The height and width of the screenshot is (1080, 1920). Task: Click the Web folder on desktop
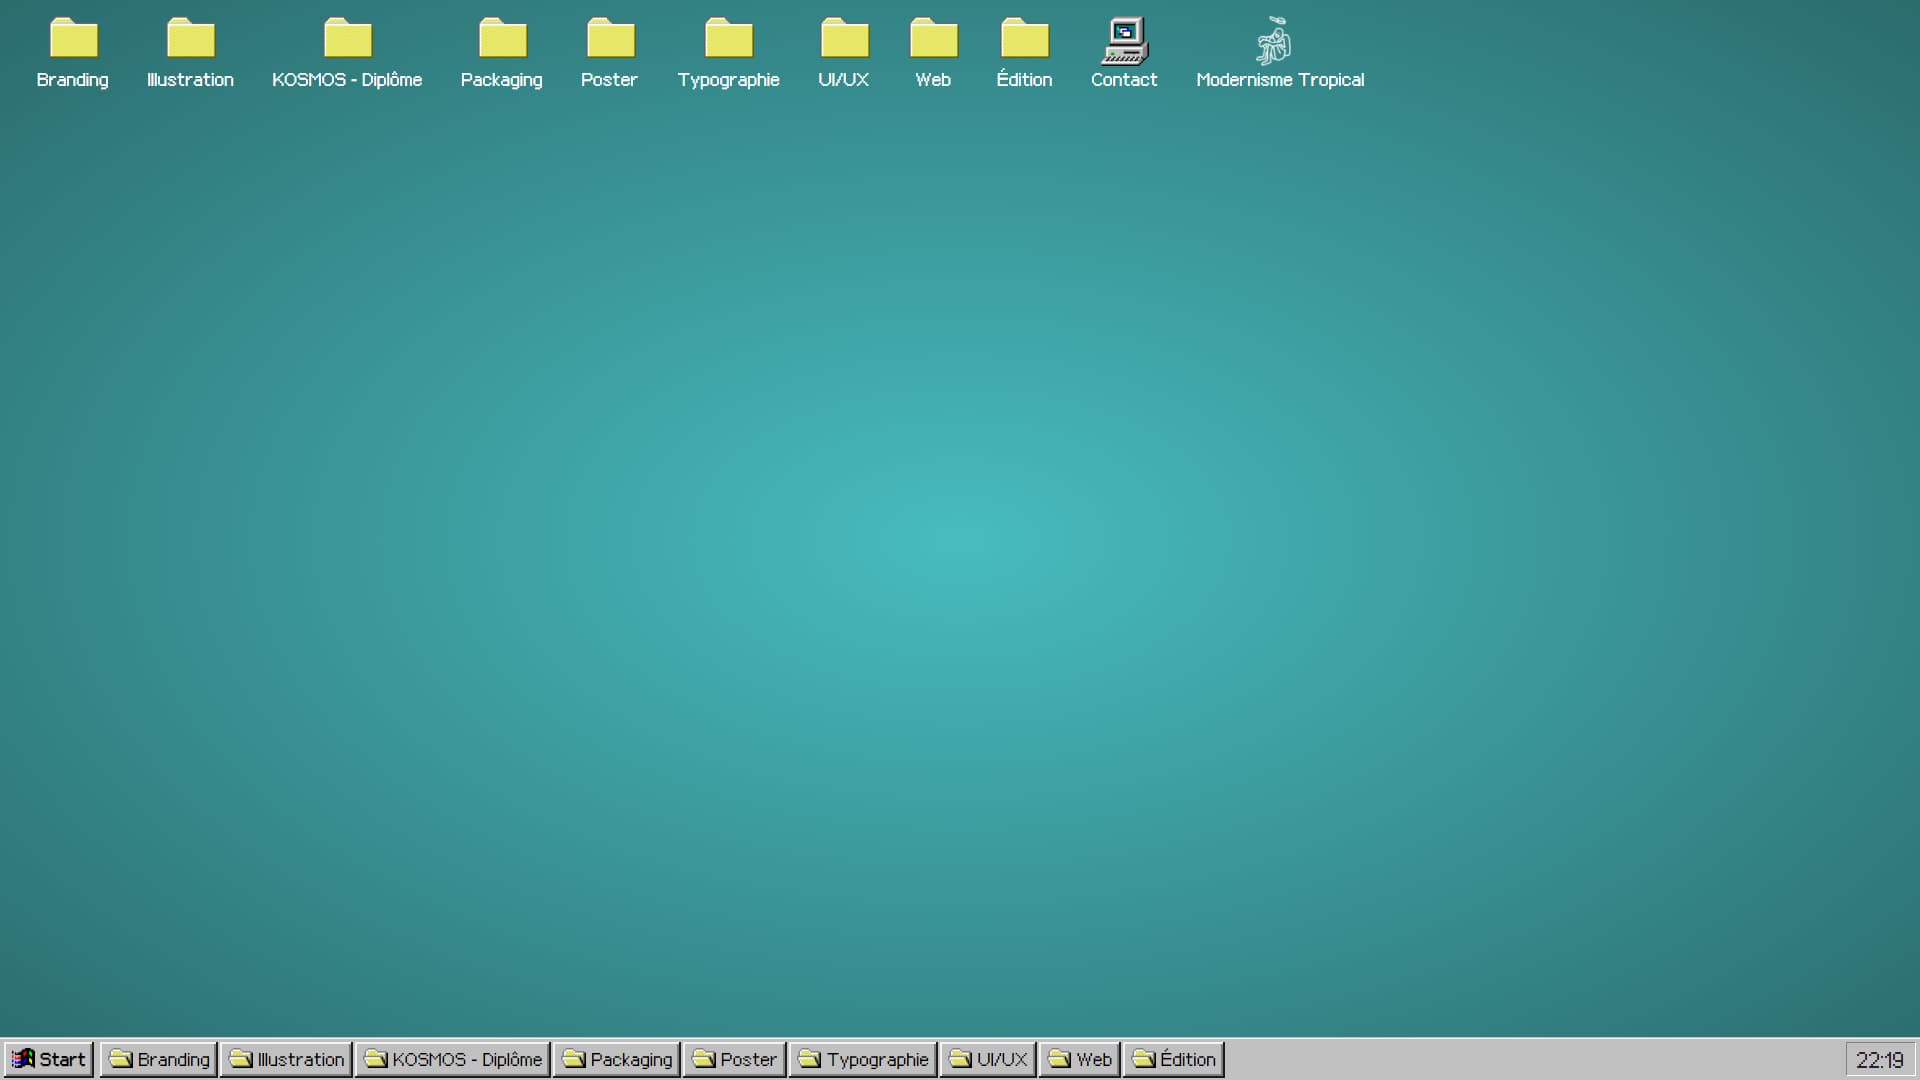tap(933, 40)
